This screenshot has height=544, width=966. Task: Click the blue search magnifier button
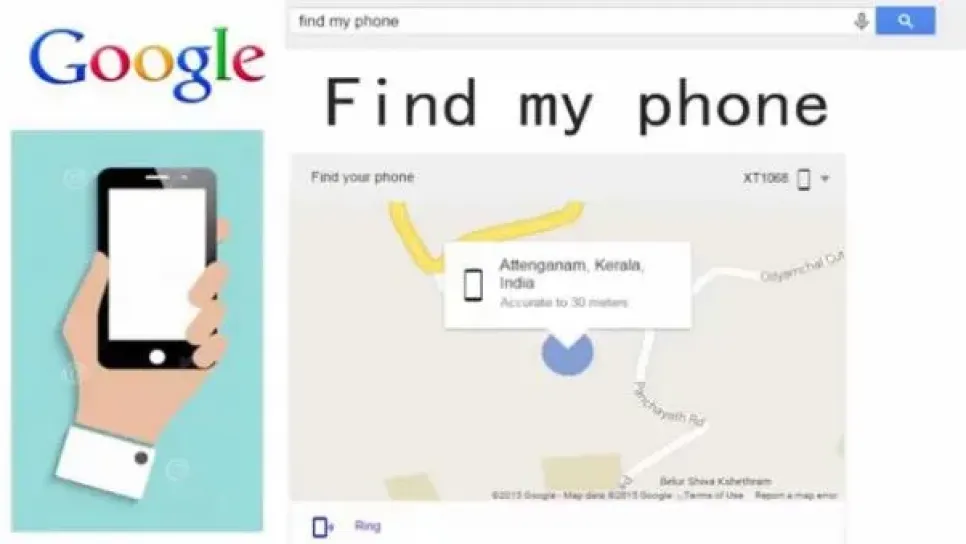905,21
